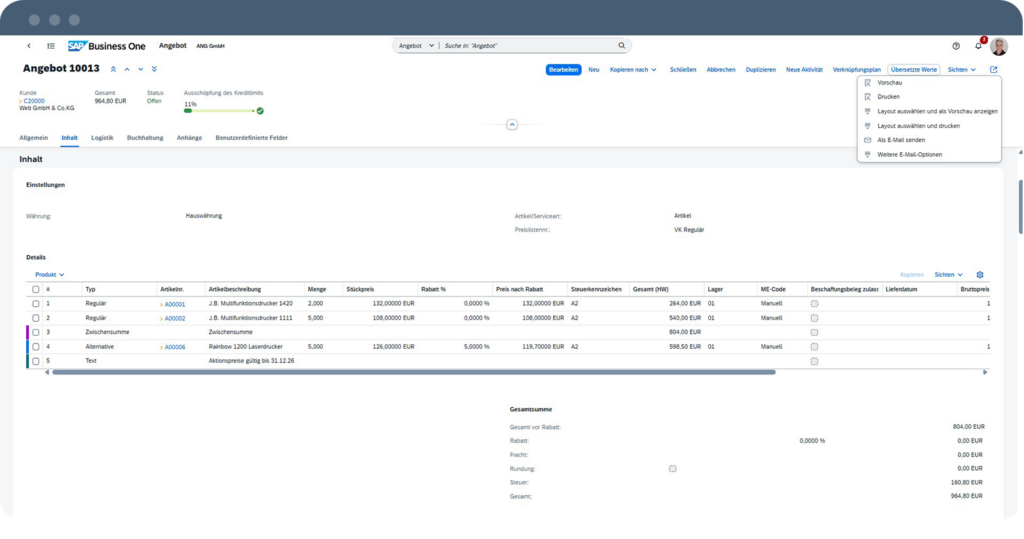Click into the Angebot search field

(529, 46)
